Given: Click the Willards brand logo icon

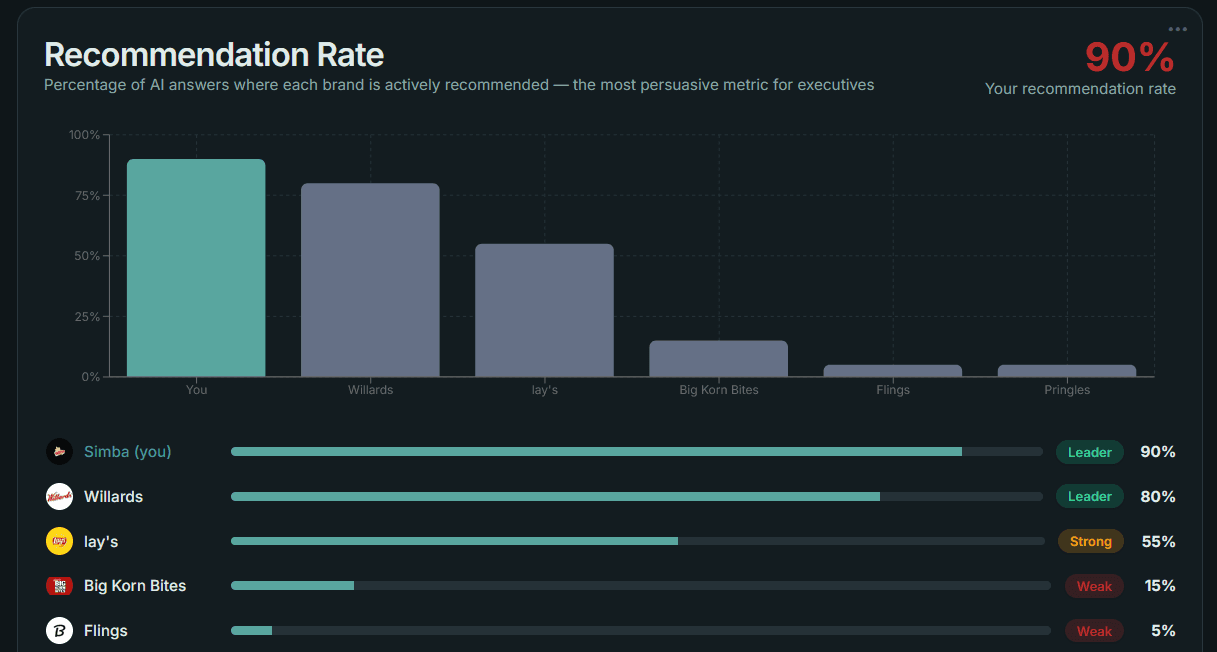Looking at the screenshot, I should [x=59, y=496].
